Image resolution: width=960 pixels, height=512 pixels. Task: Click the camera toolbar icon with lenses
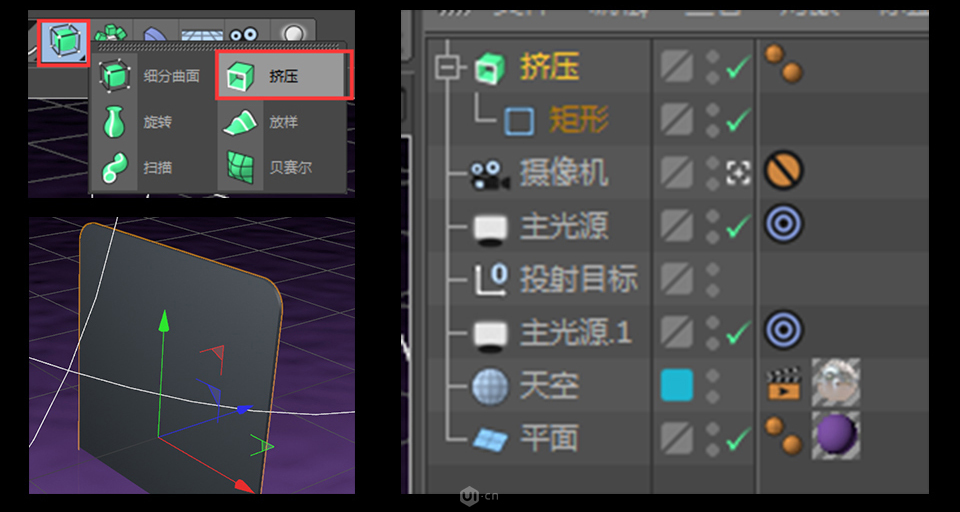tap(245, 34)
